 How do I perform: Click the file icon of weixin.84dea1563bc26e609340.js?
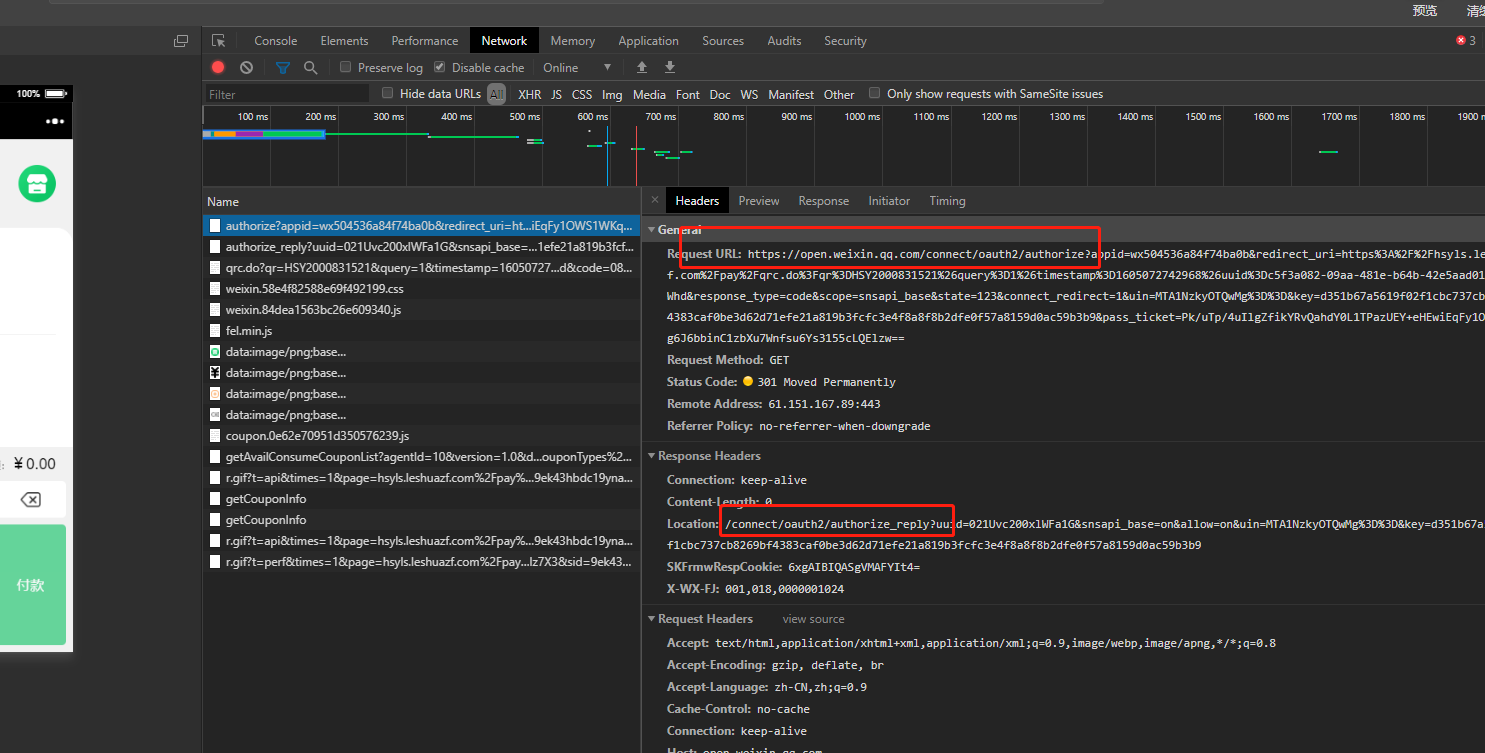215,310
